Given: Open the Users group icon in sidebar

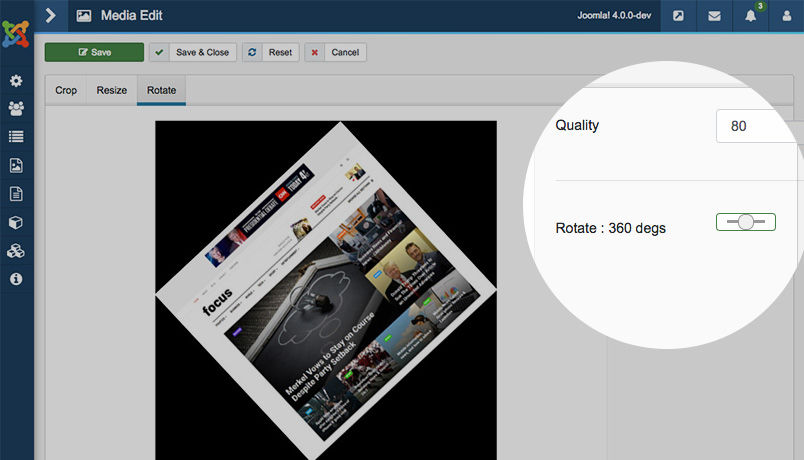Looking at the screenshot, I should (x=16, y=108).
